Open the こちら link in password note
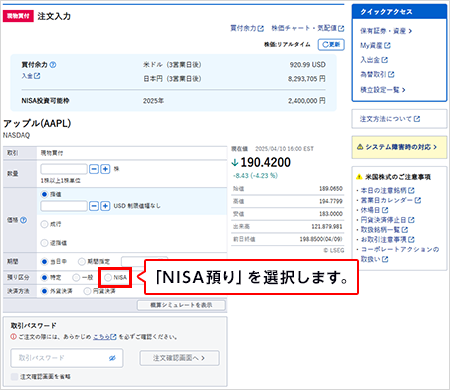The width and height of the screenshot is (450, 390). click(x=105, y=337)
